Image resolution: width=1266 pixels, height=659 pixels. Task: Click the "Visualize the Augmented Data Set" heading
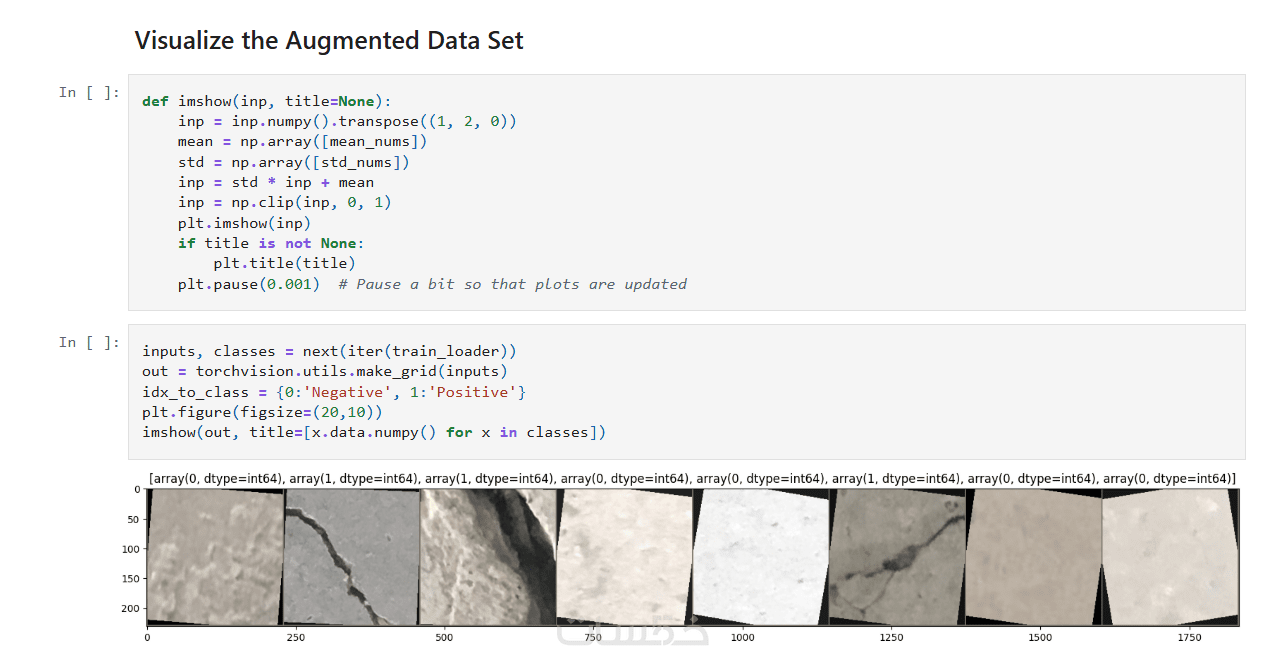click(x=329, y=41)
